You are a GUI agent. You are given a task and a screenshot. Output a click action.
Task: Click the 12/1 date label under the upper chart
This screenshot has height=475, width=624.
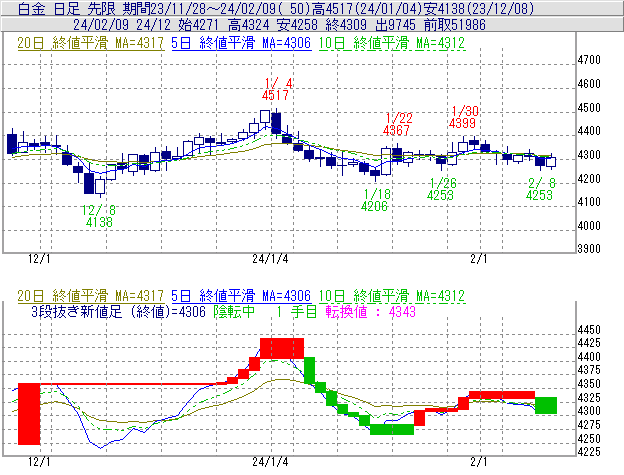pos(39,259)
